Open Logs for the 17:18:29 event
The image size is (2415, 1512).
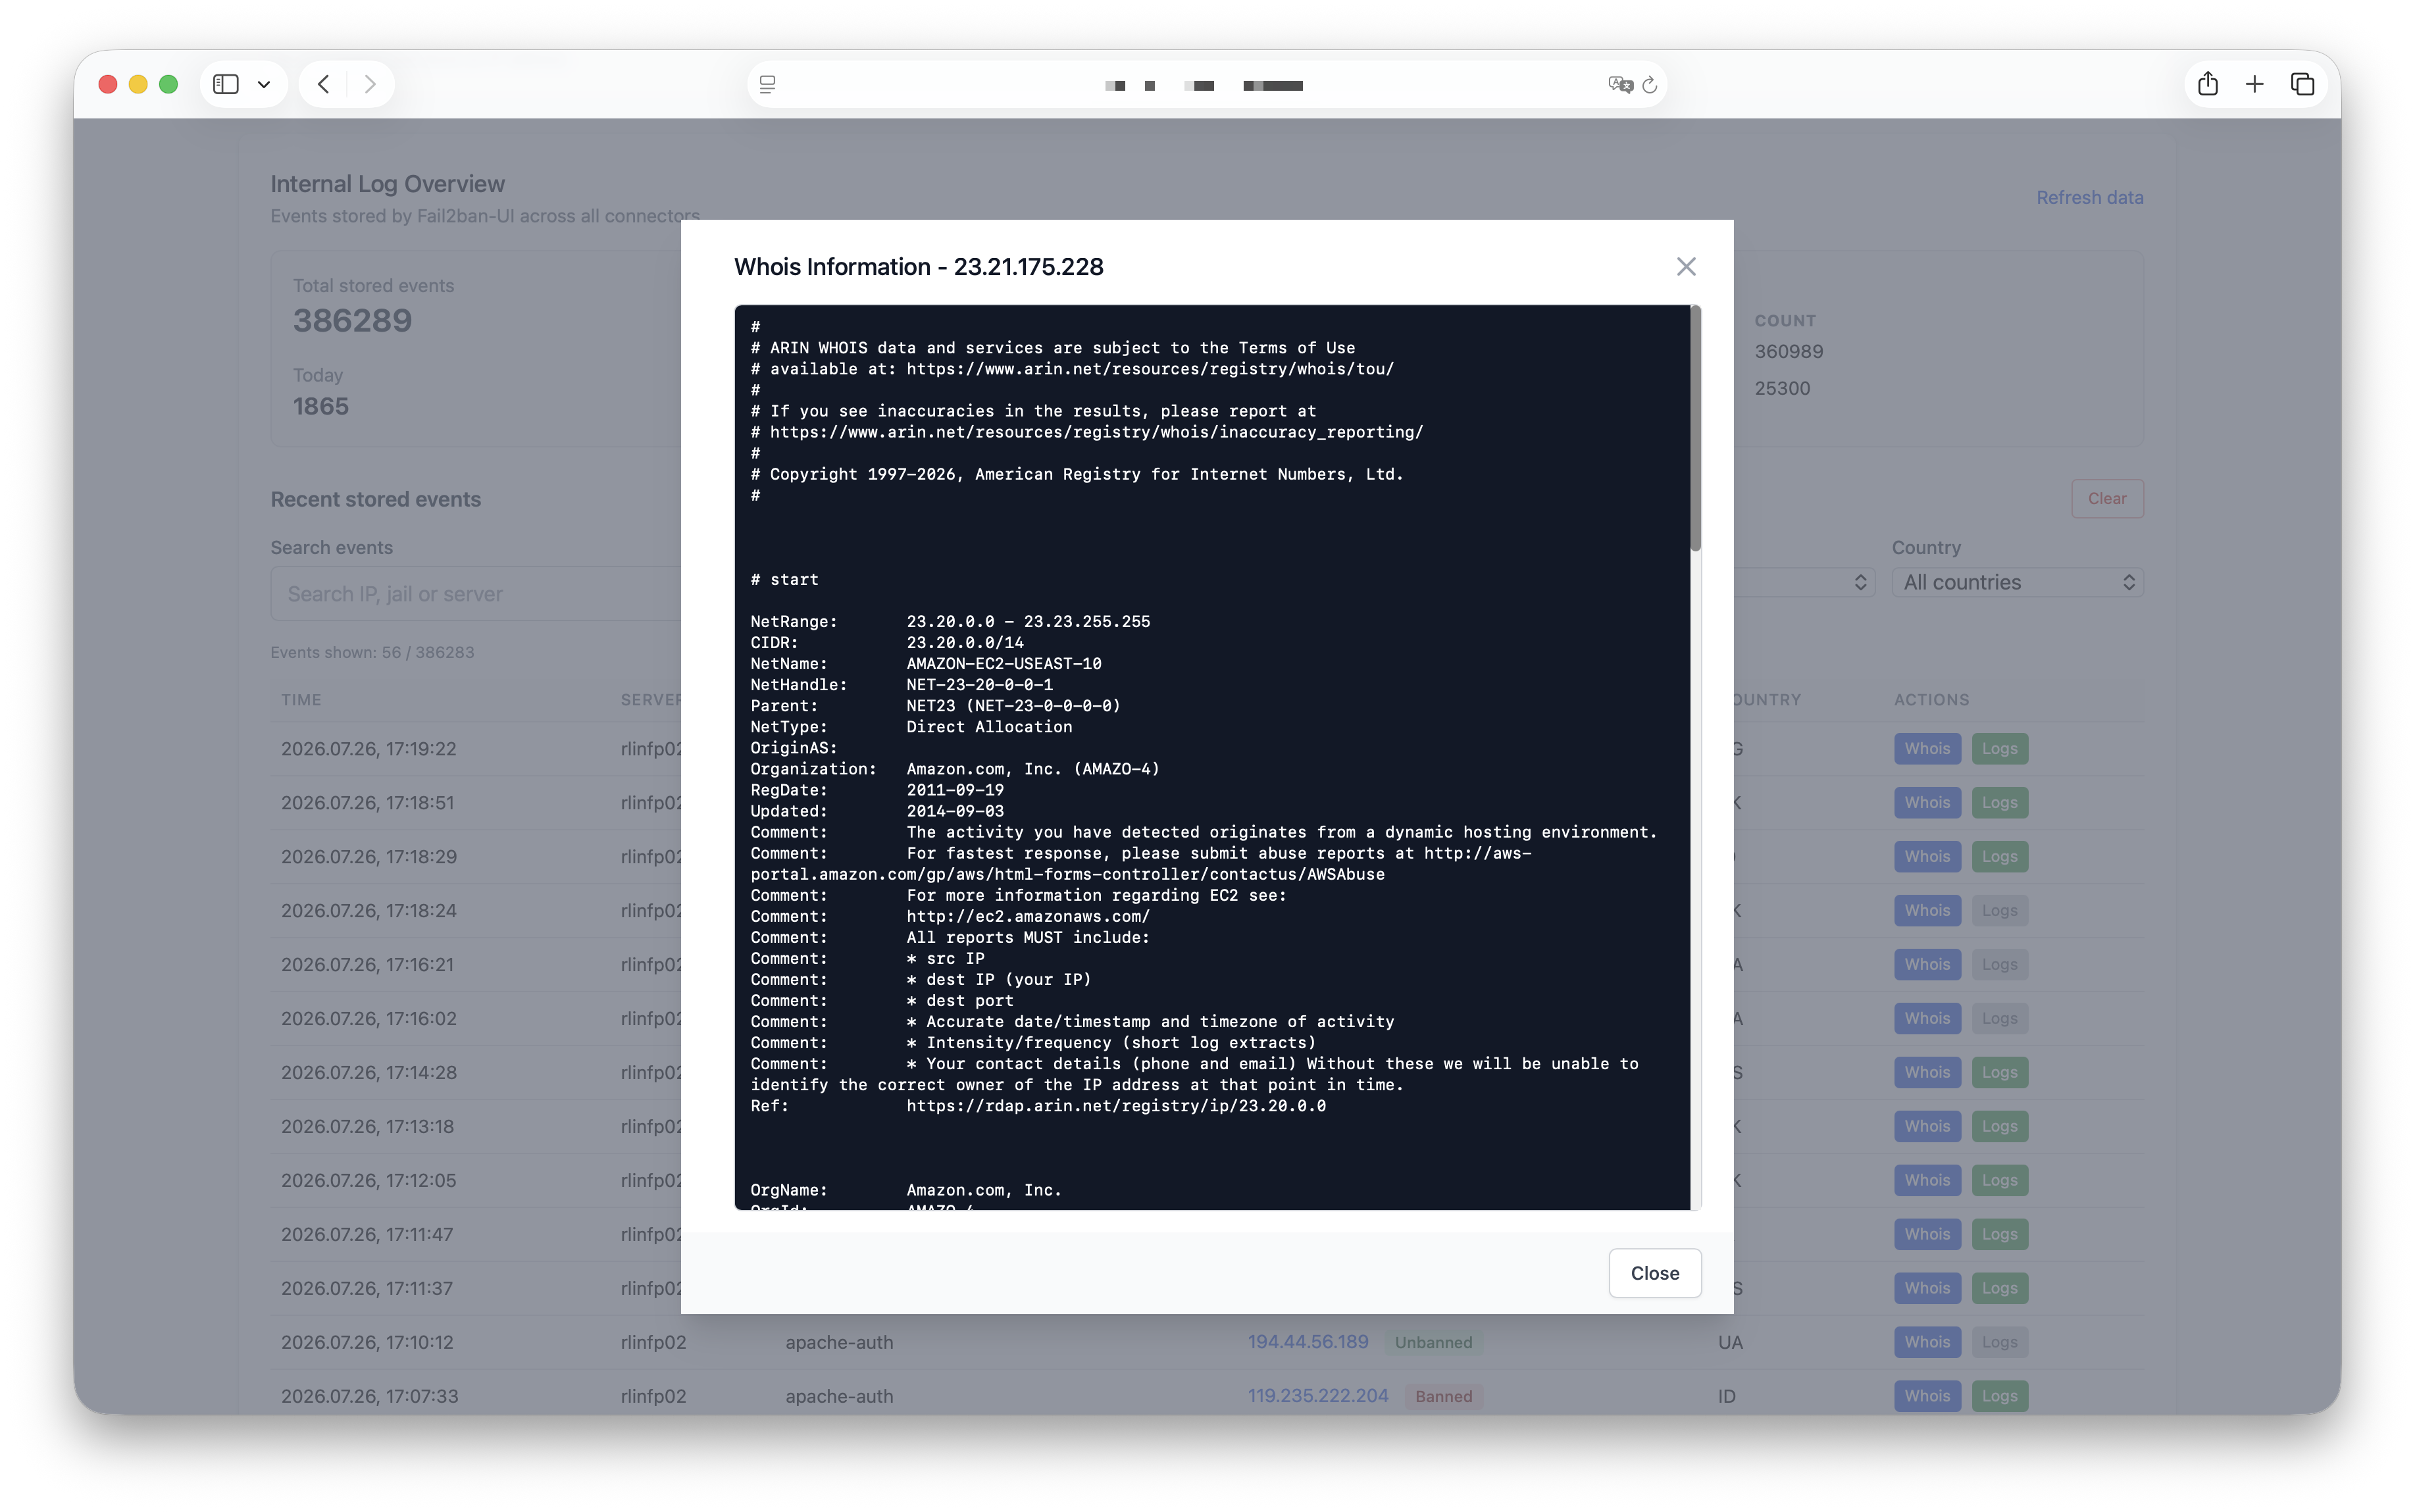2000,856
